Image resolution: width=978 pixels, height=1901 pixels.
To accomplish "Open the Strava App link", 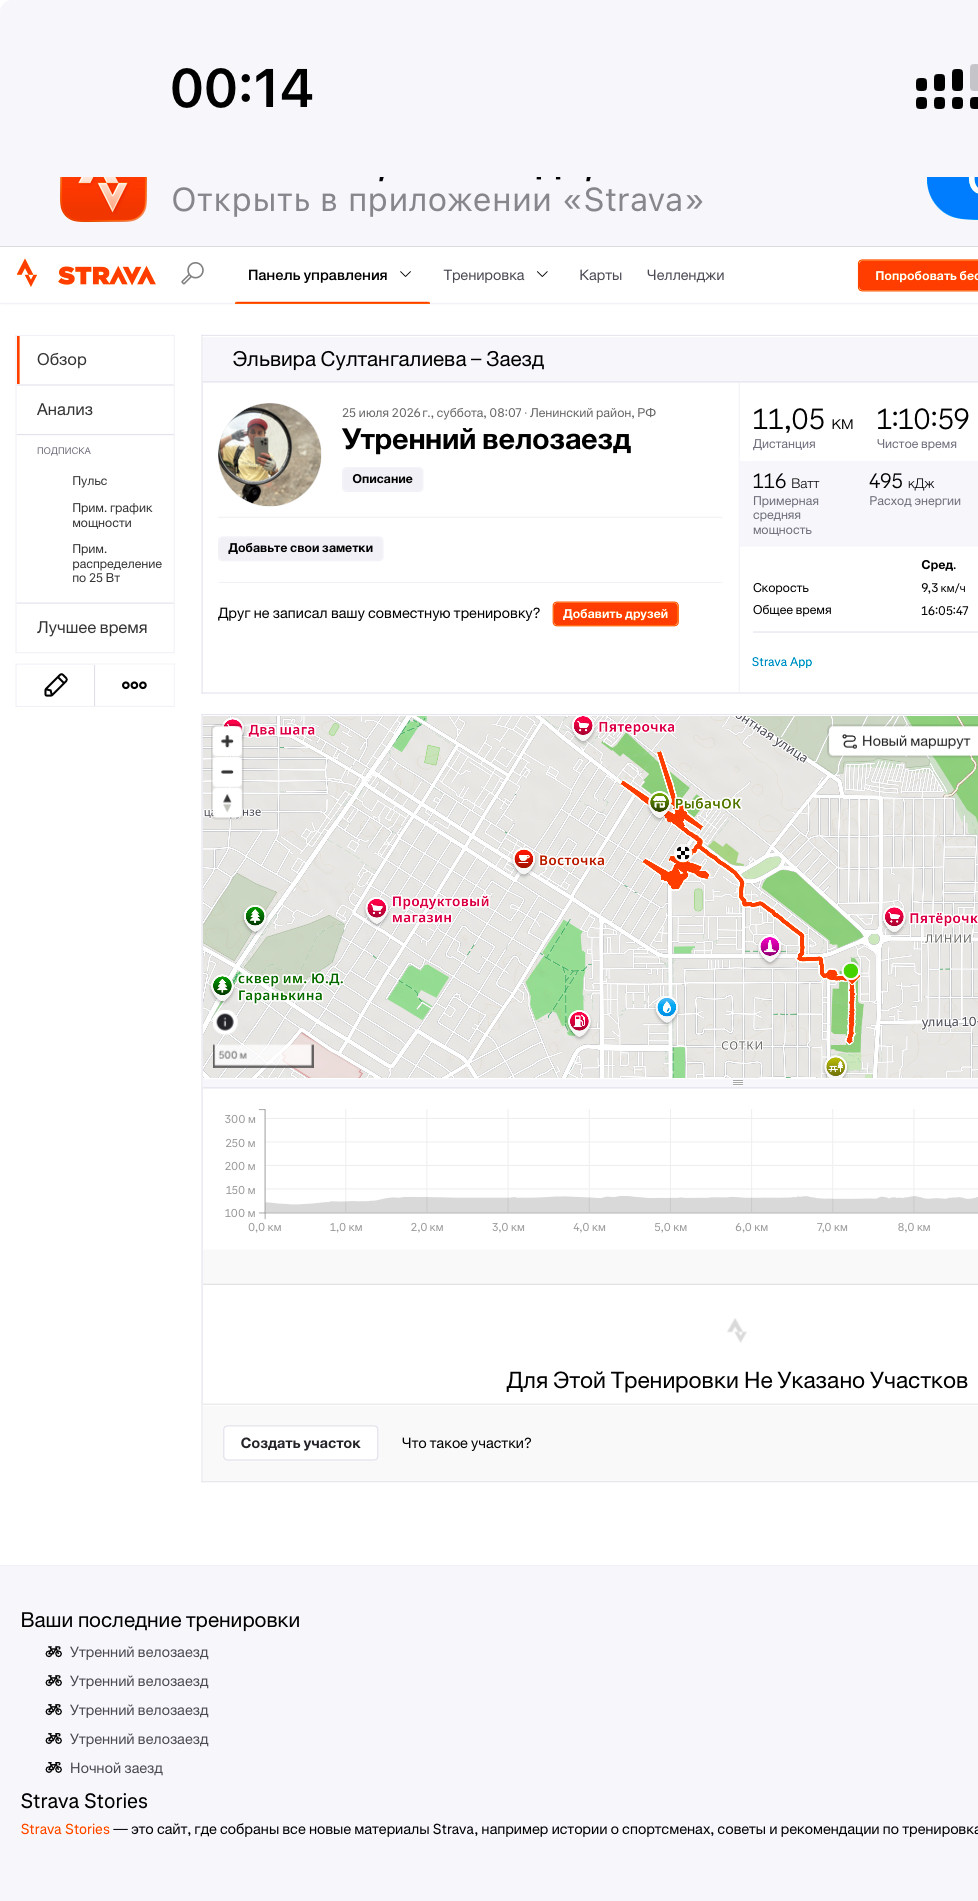I will [782, 662].
